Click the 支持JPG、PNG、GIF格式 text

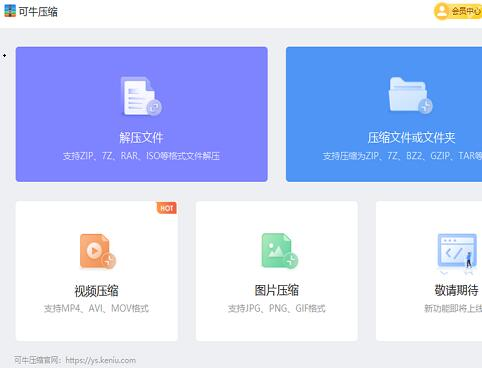(x=277, y=308)
